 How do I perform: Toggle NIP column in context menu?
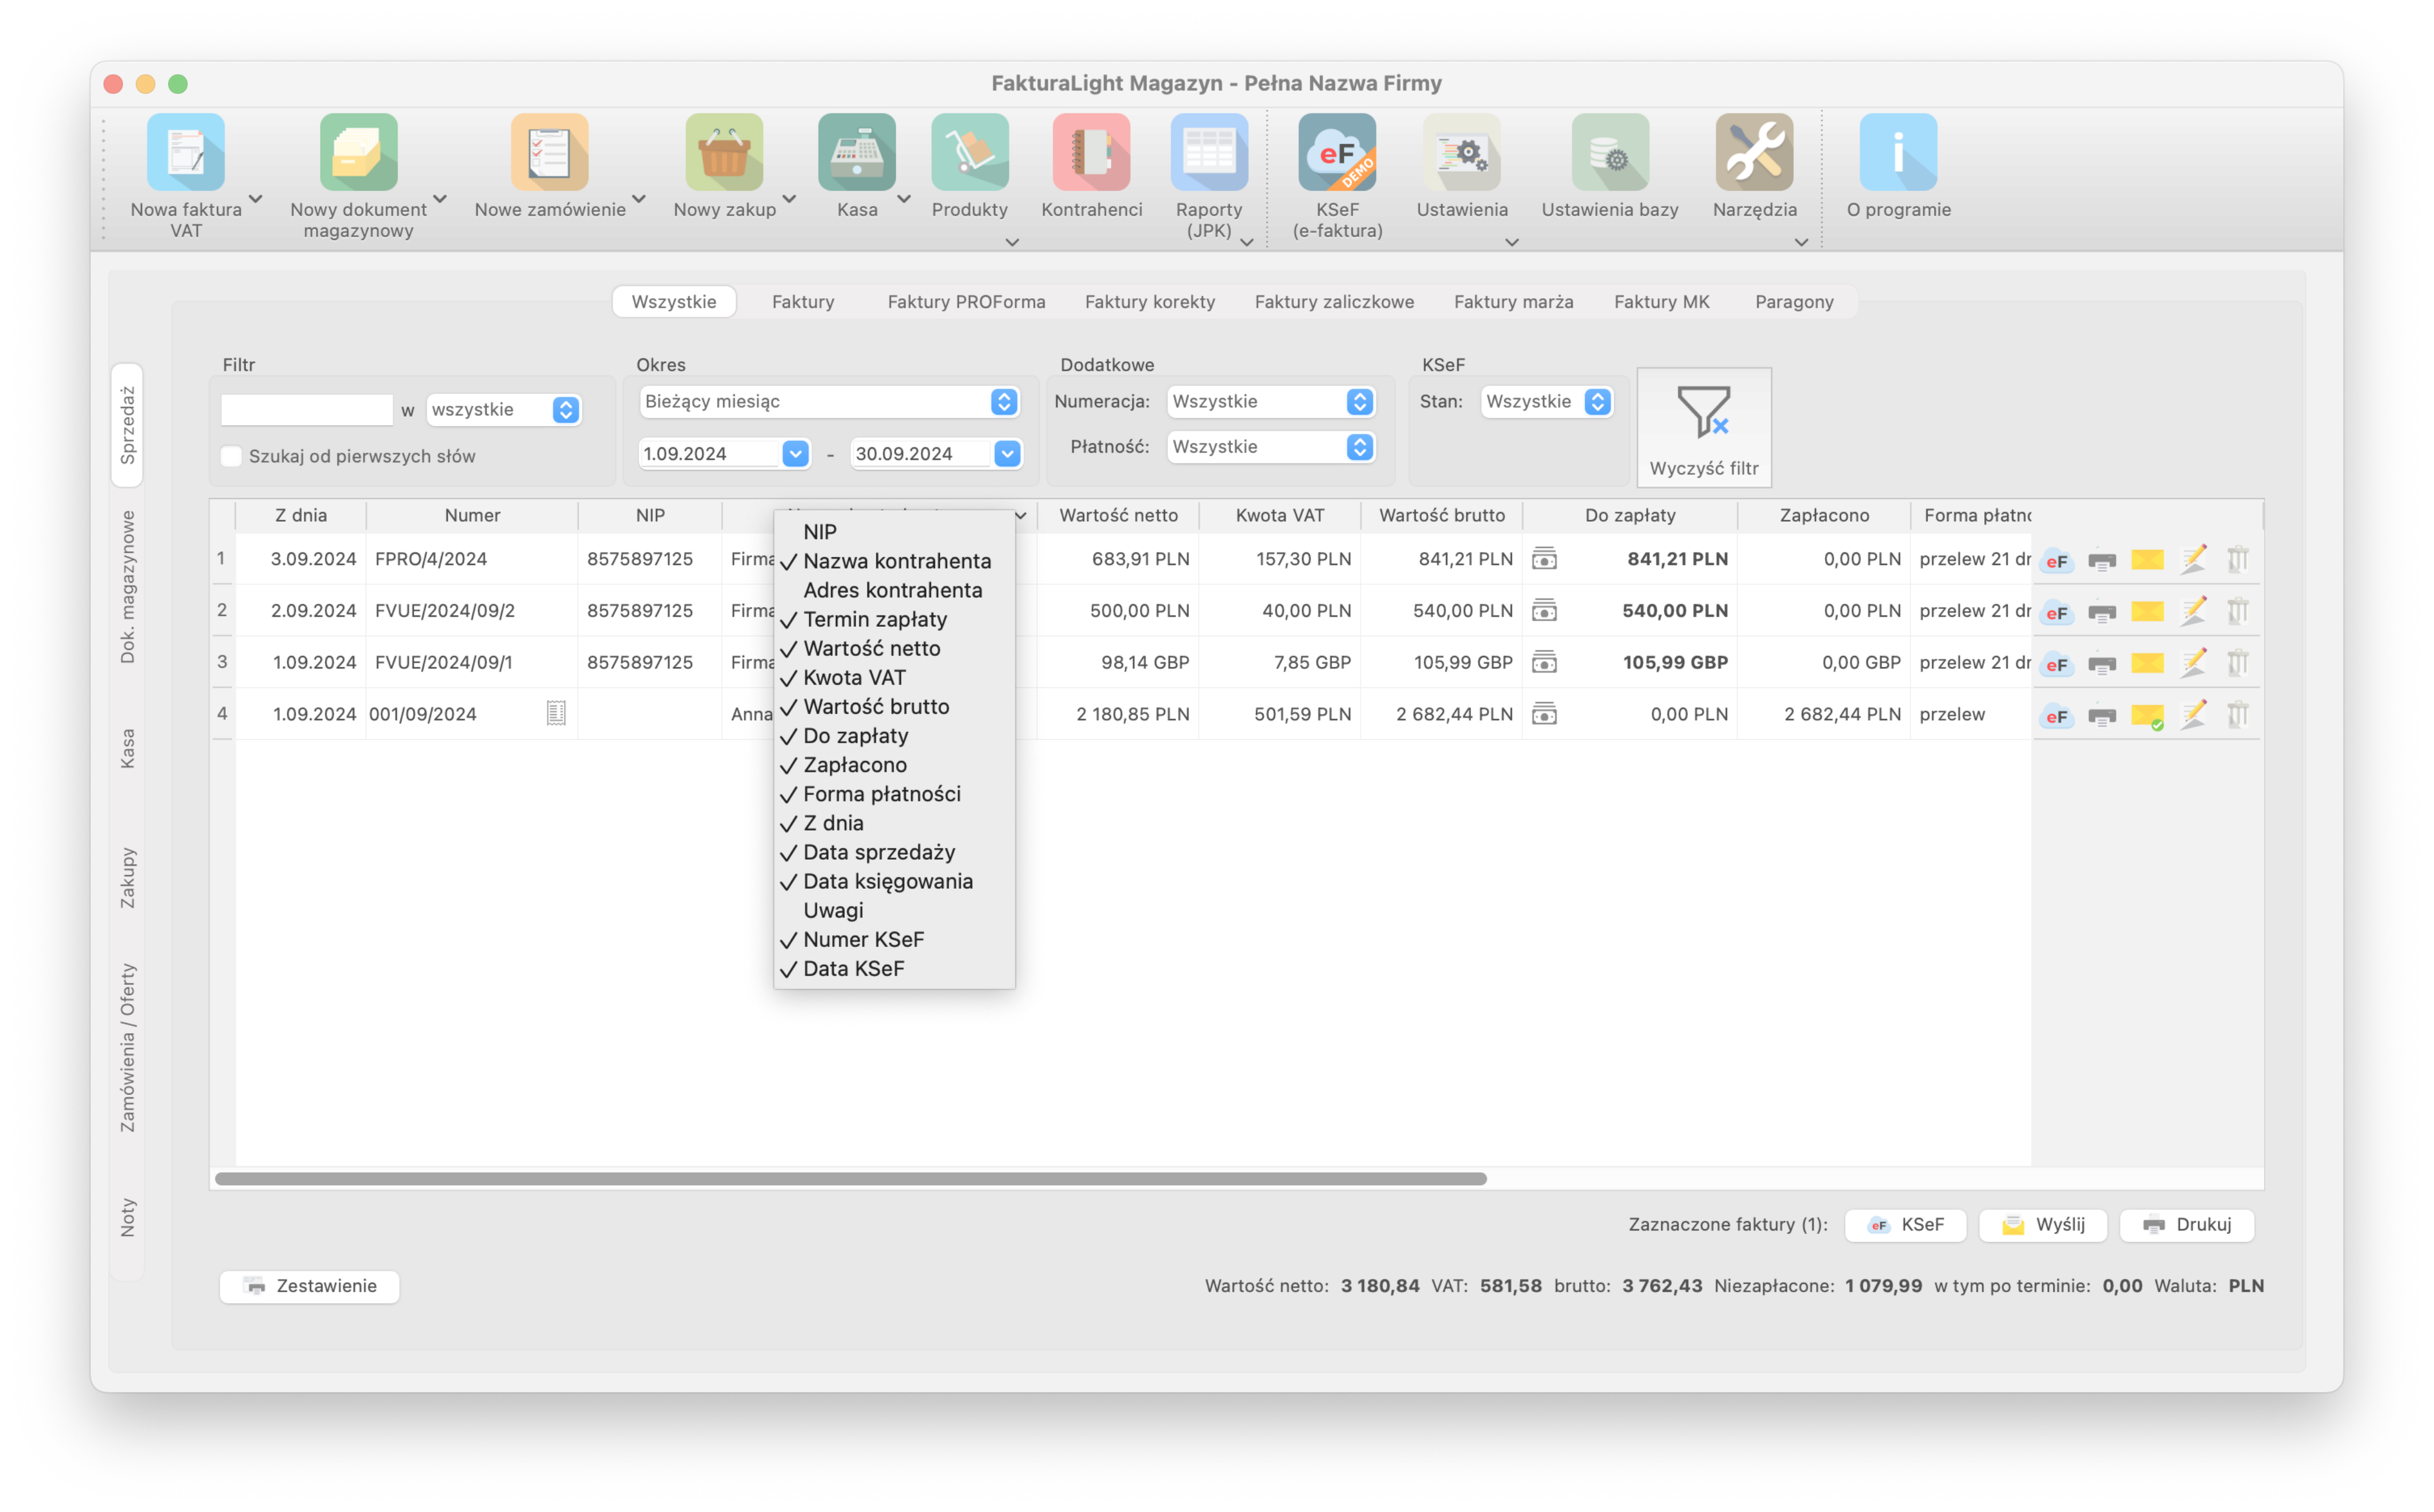894,532
